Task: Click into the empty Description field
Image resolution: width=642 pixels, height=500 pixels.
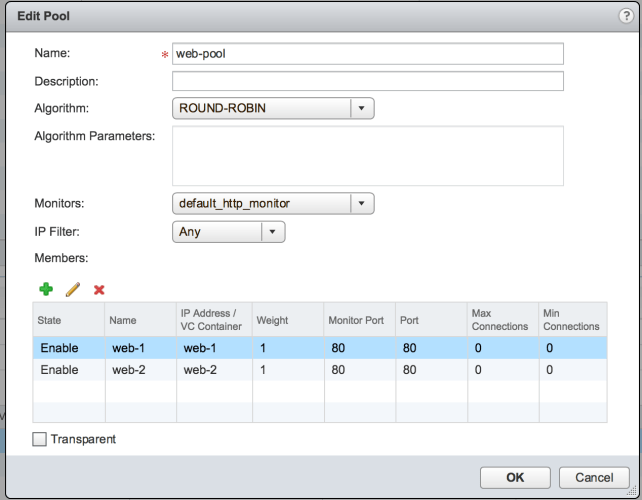Action: point(367,81)
